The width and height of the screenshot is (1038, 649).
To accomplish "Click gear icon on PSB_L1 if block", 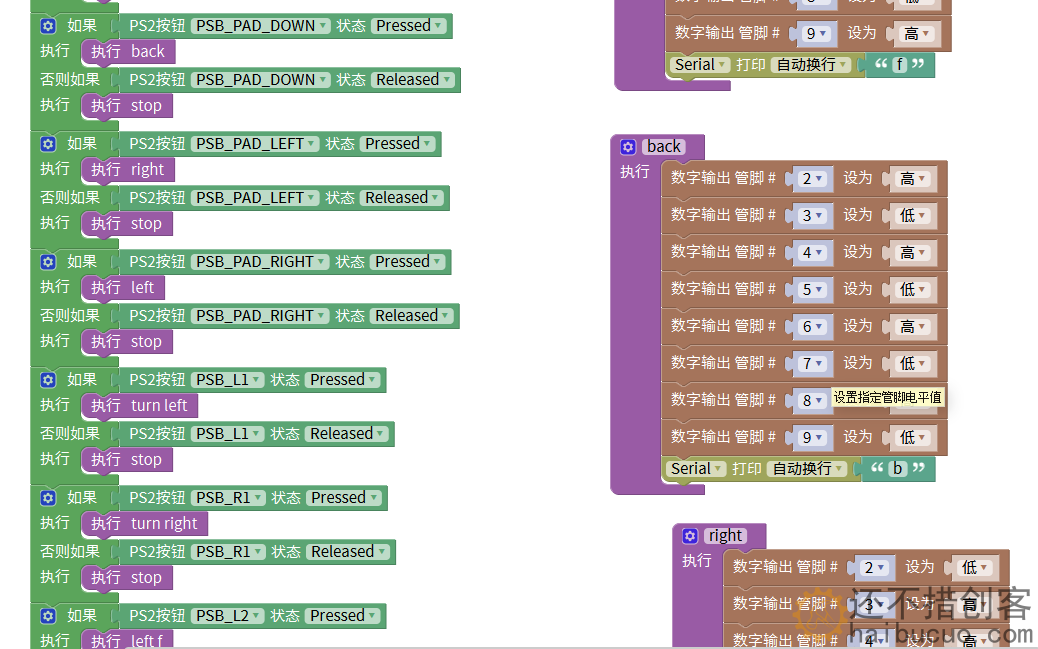I will click(x=48, y=379).
